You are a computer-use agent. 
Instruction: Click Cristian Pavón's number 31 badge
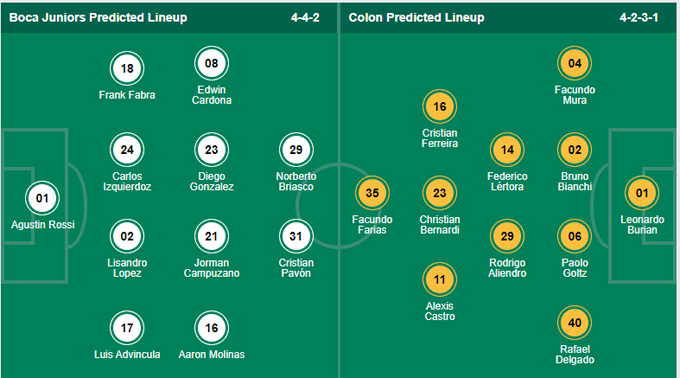point(296,236)
